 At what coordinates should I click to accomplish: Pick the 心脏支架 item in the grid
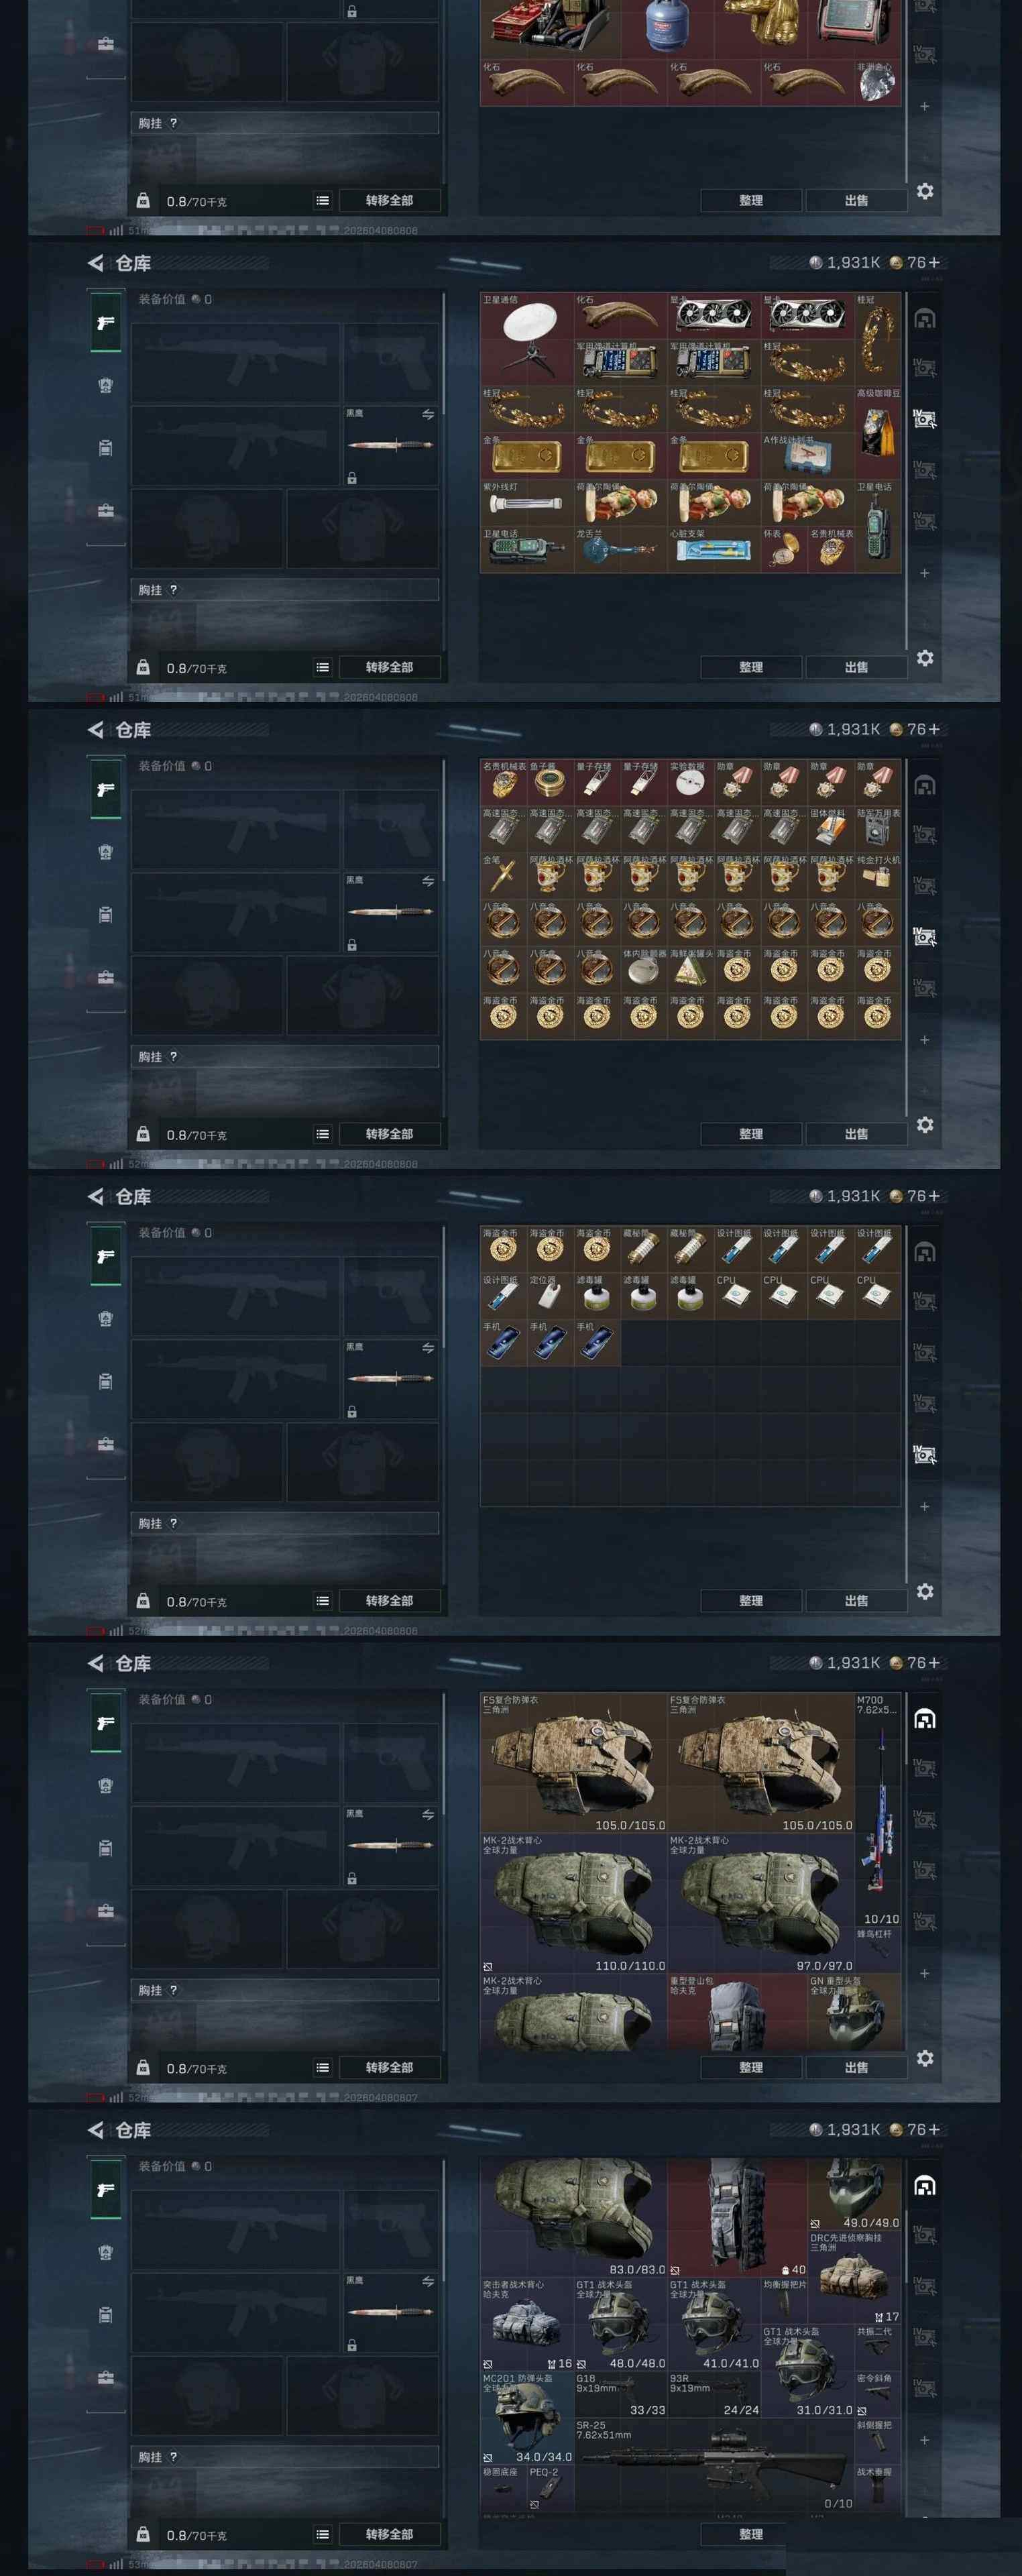tap(714, 550)
